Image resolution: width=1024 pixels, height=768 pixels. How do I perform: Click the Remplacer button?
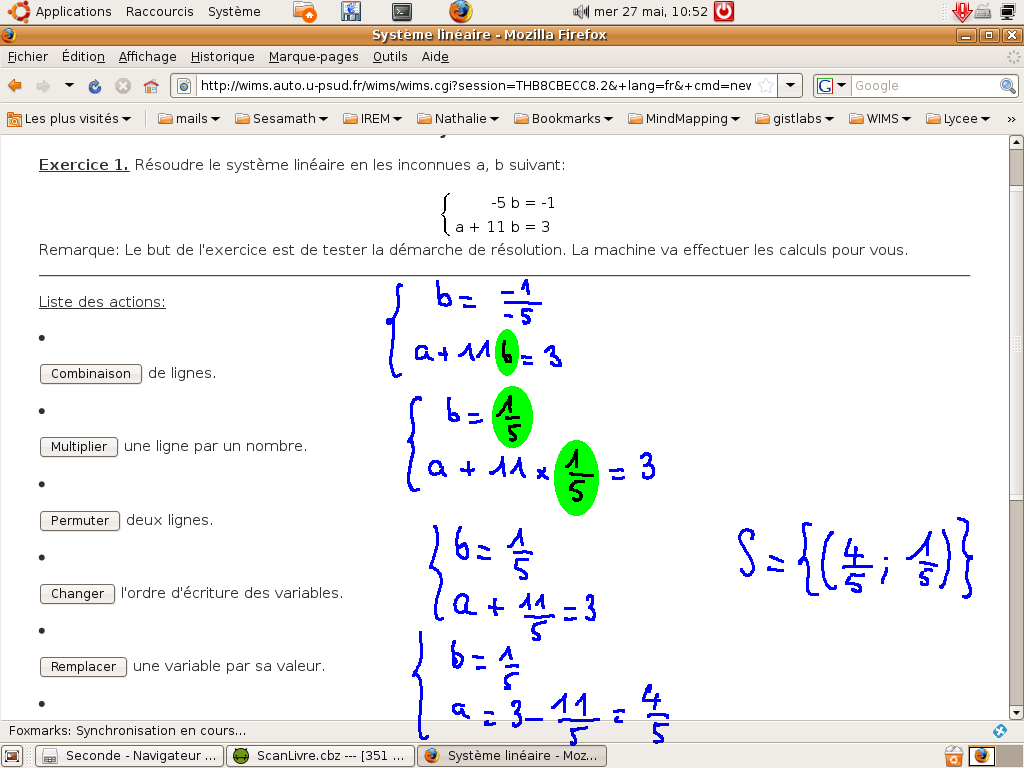(84, 667)
